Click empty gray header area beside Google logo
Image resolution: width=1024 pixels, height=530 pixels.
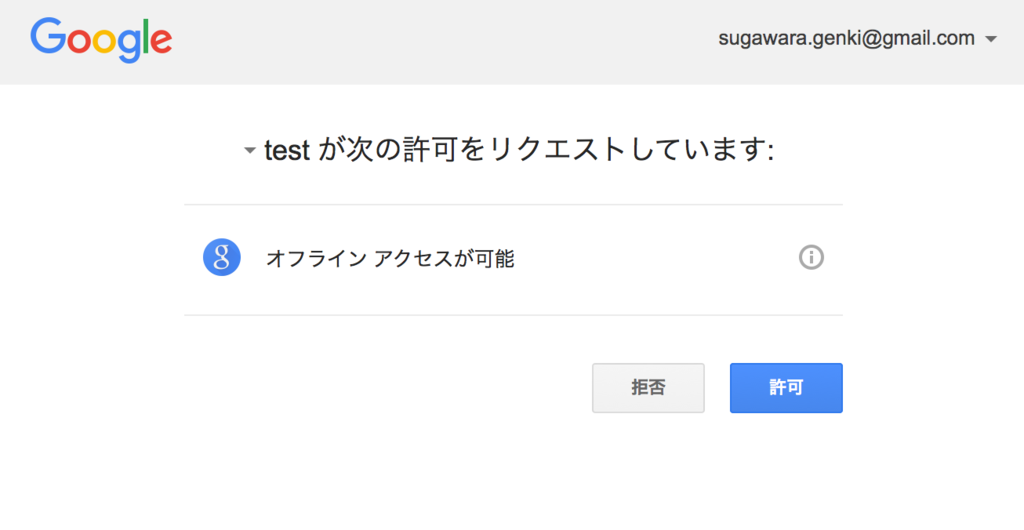pos(440,40)
